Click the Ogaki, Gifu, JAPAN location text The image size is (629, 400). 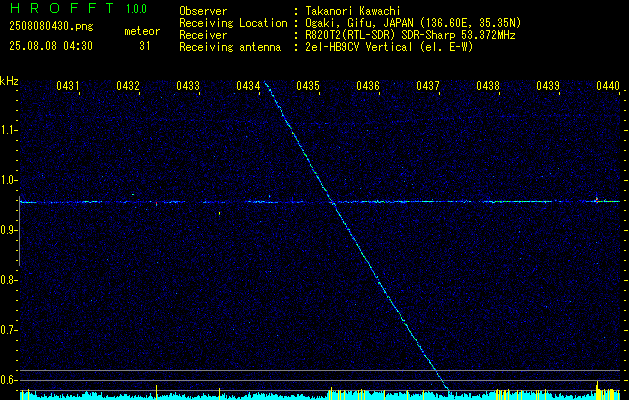(x=413, y=23)
